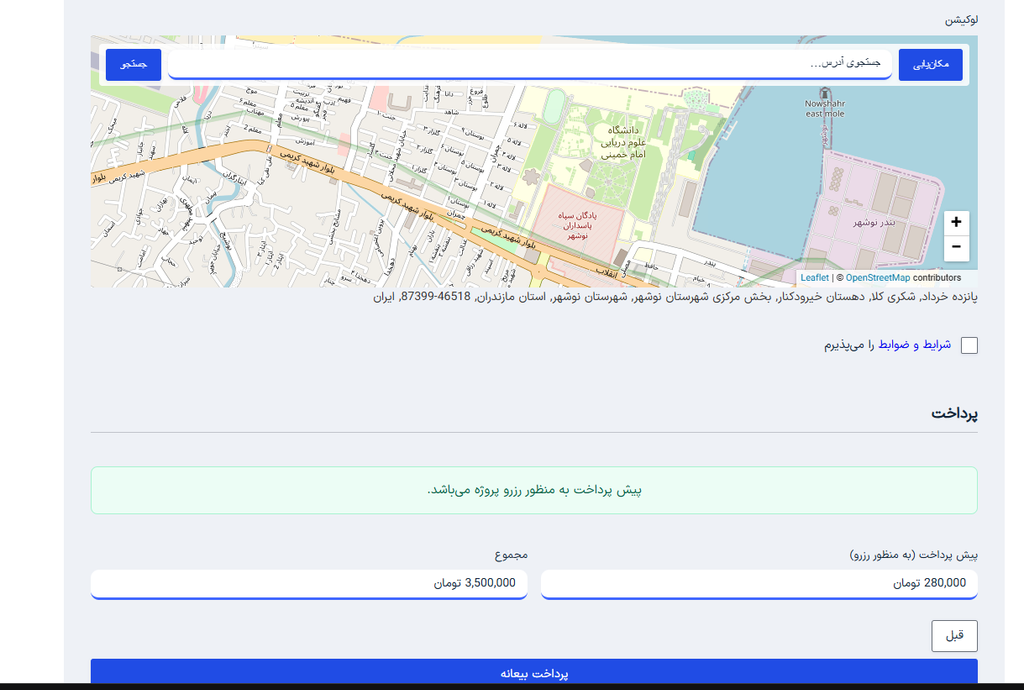The image size is (1024, 690).
Task: Click the مکان‌یابی locate button
Action: 931,65
